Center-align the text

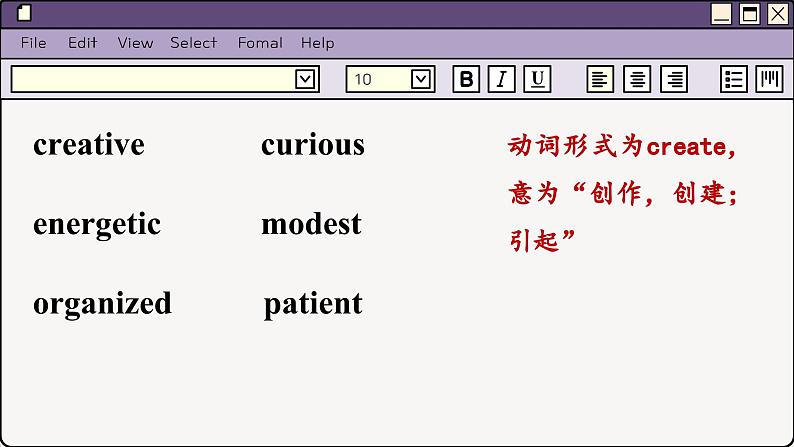pos(637,80)
